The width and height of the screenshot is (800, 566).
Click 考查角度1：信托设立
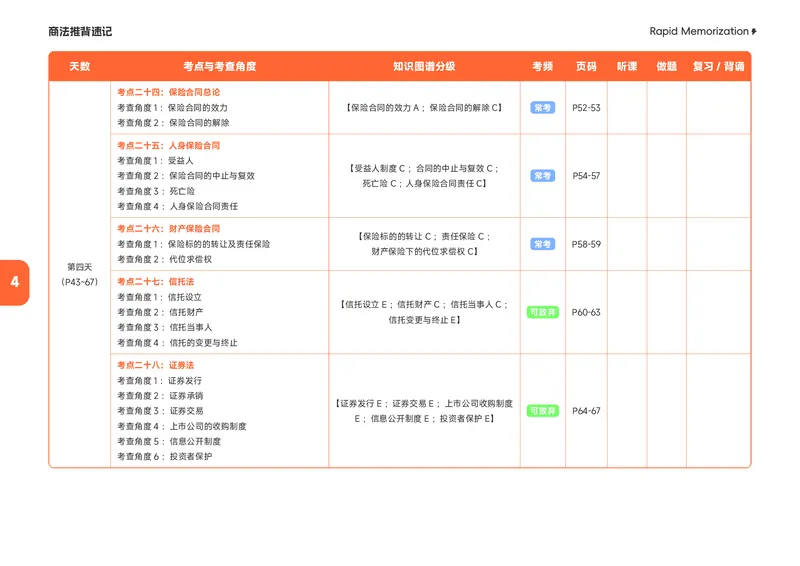[x=159, y=297]
